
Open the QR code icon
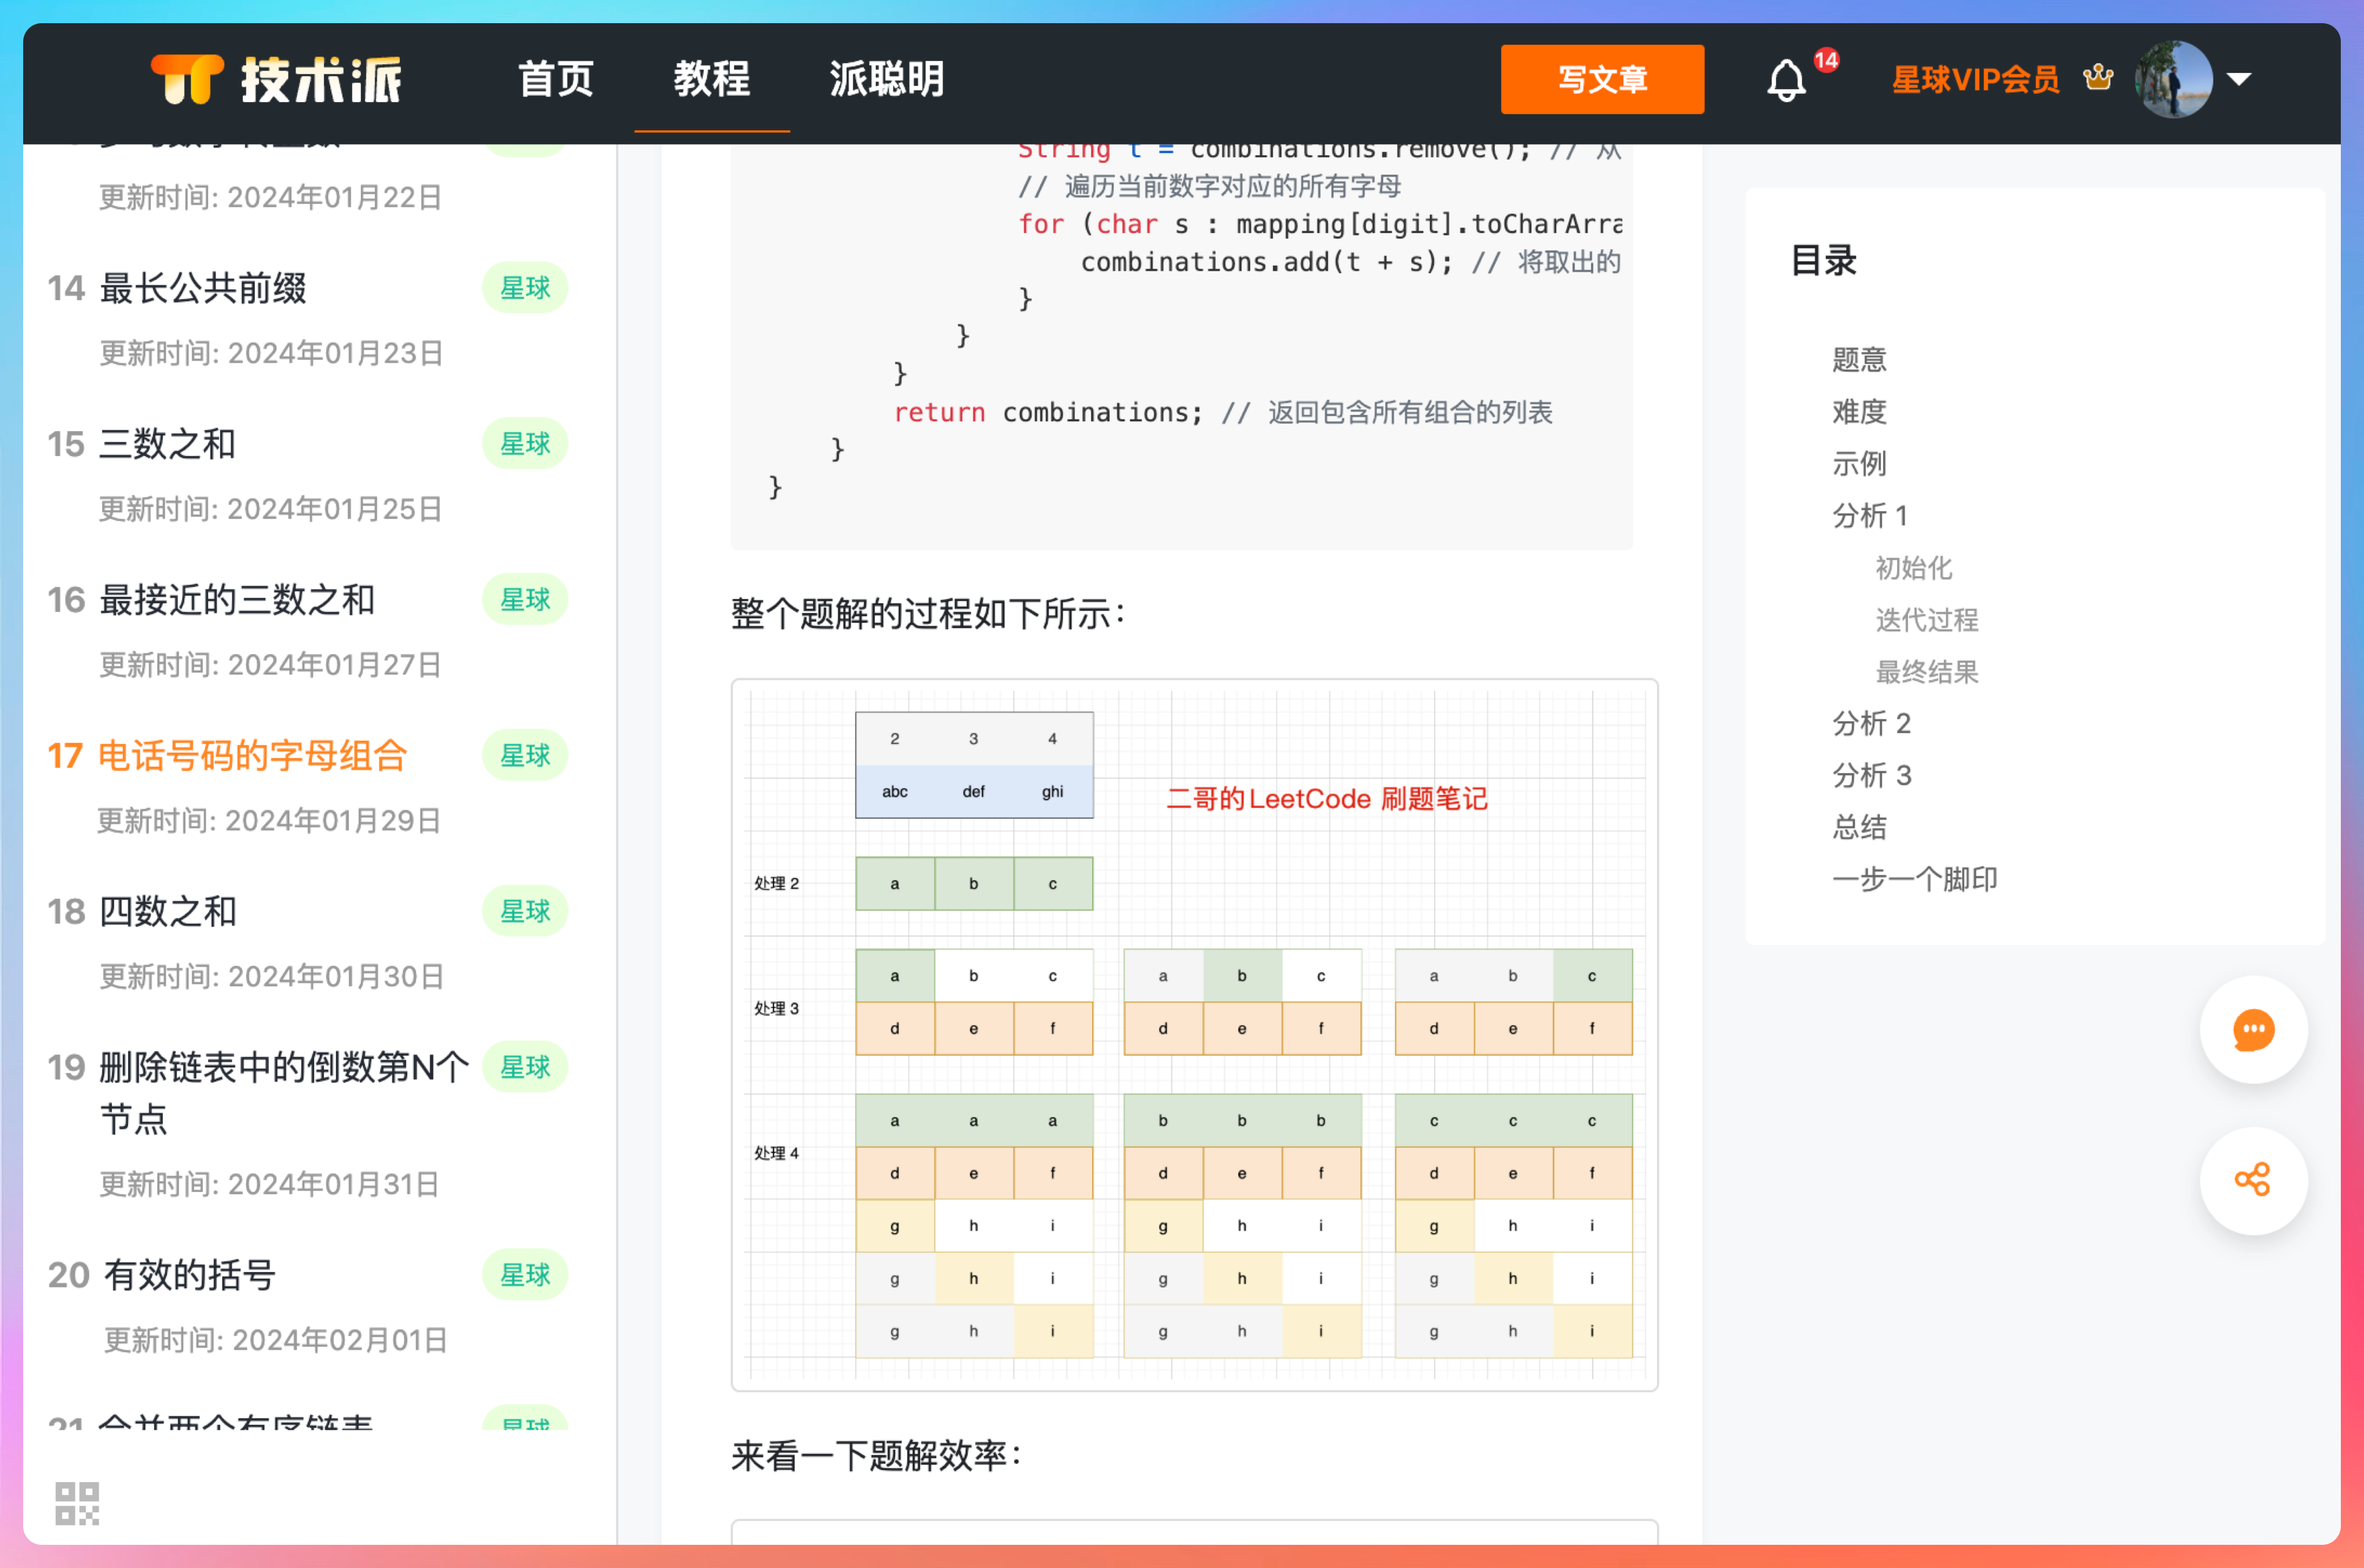(77, 1503)
